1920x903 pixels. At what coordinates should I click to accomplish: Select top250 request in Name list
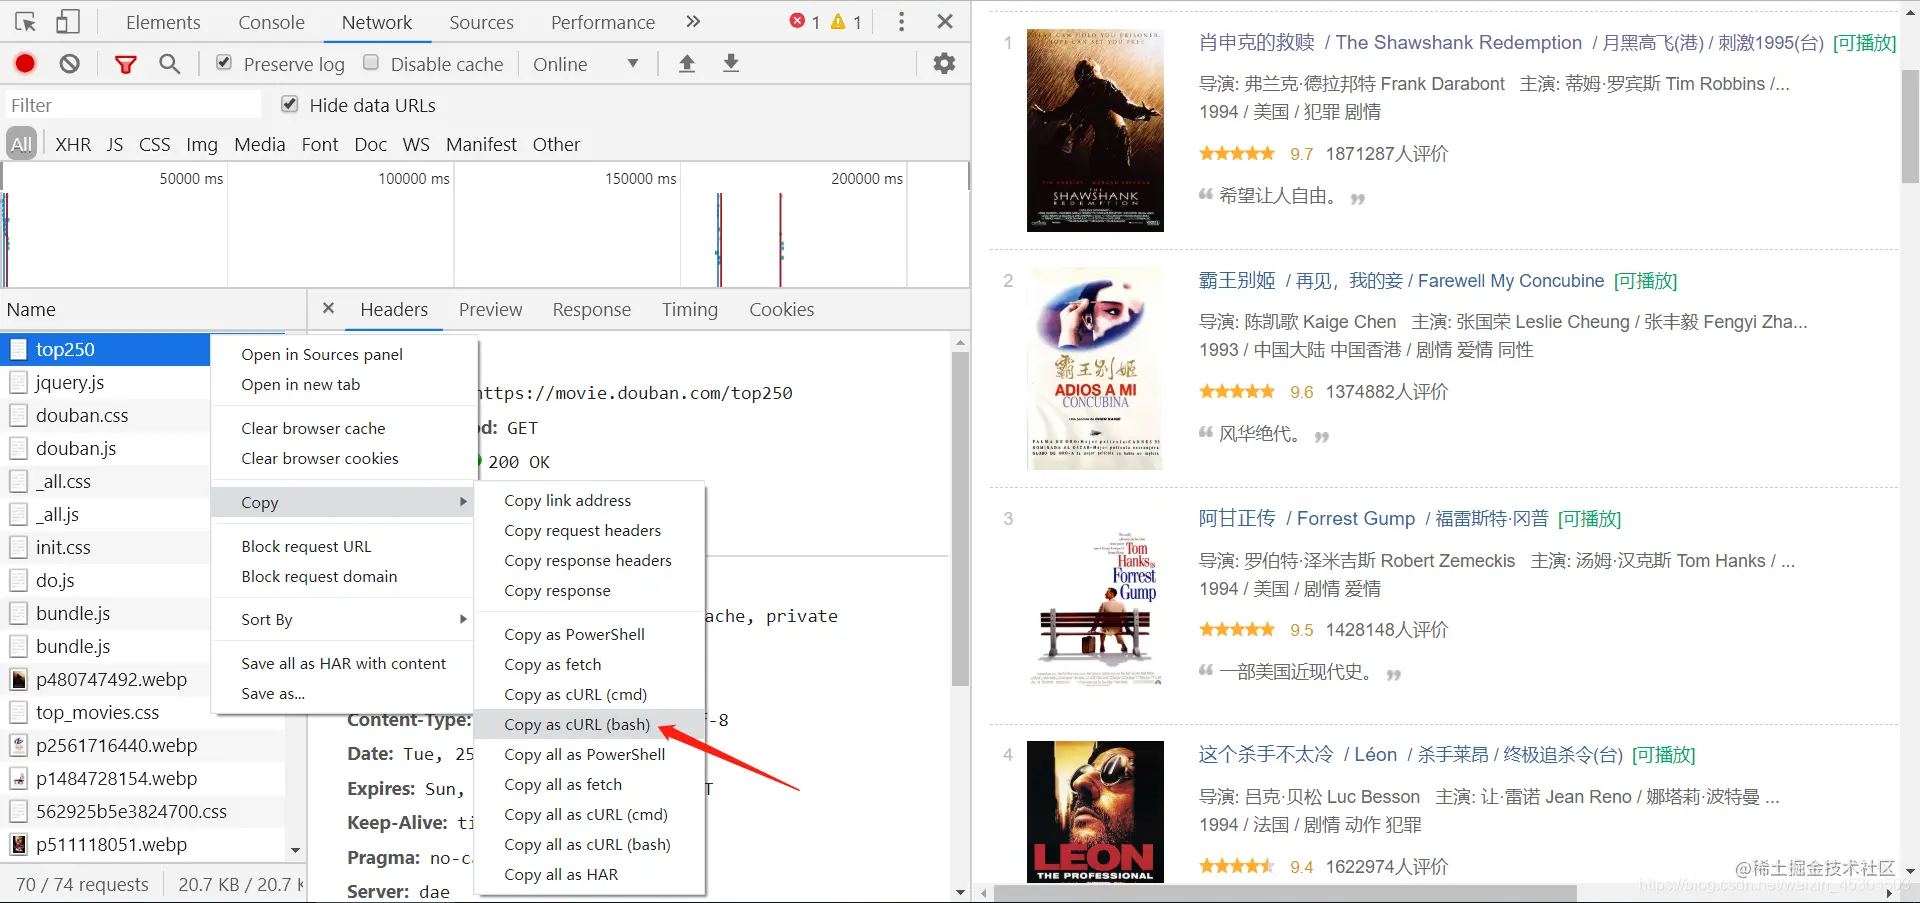[x=105, y=349]
